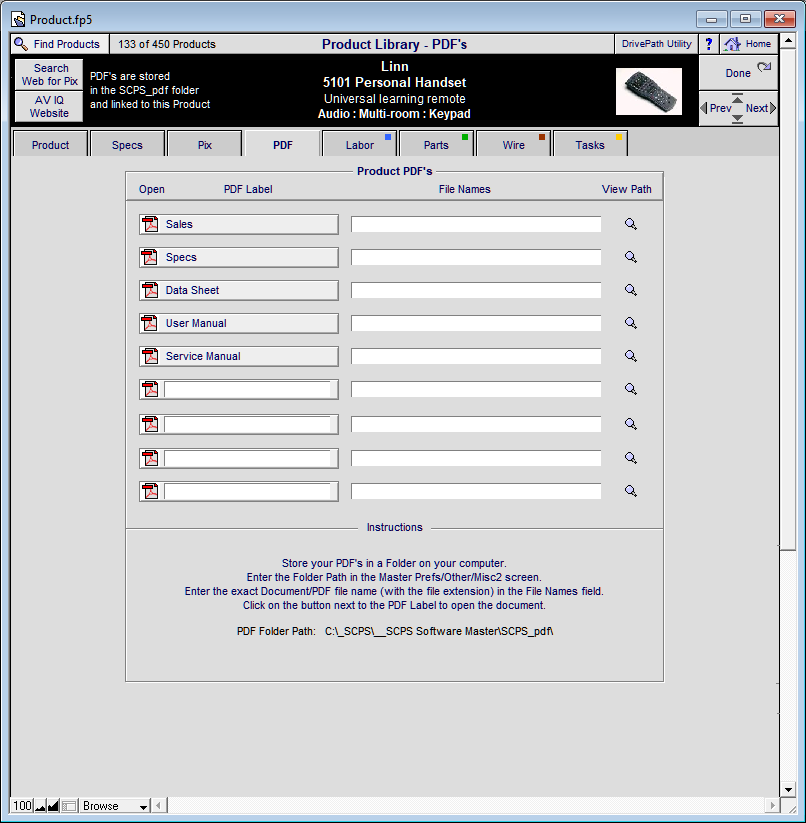The image size is (806, 823).
Task: Open the Data Sheet PDF icon
Action: tap(151, 290)
